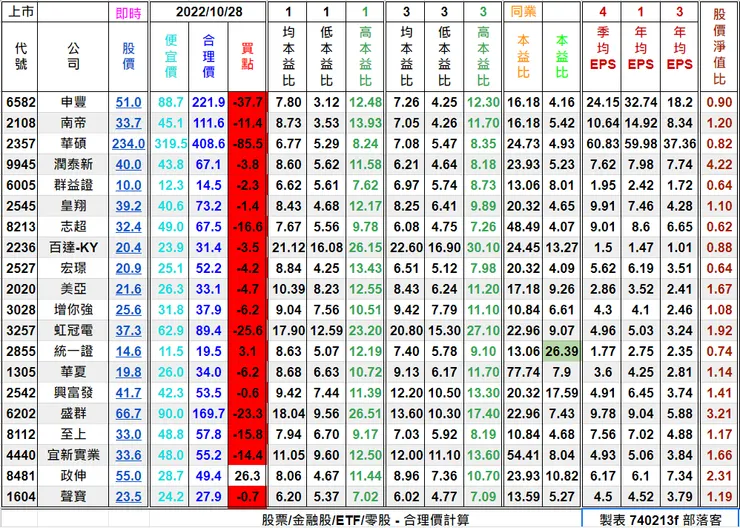
Task: Select the 上市 header cell
Action: point(20,12)
